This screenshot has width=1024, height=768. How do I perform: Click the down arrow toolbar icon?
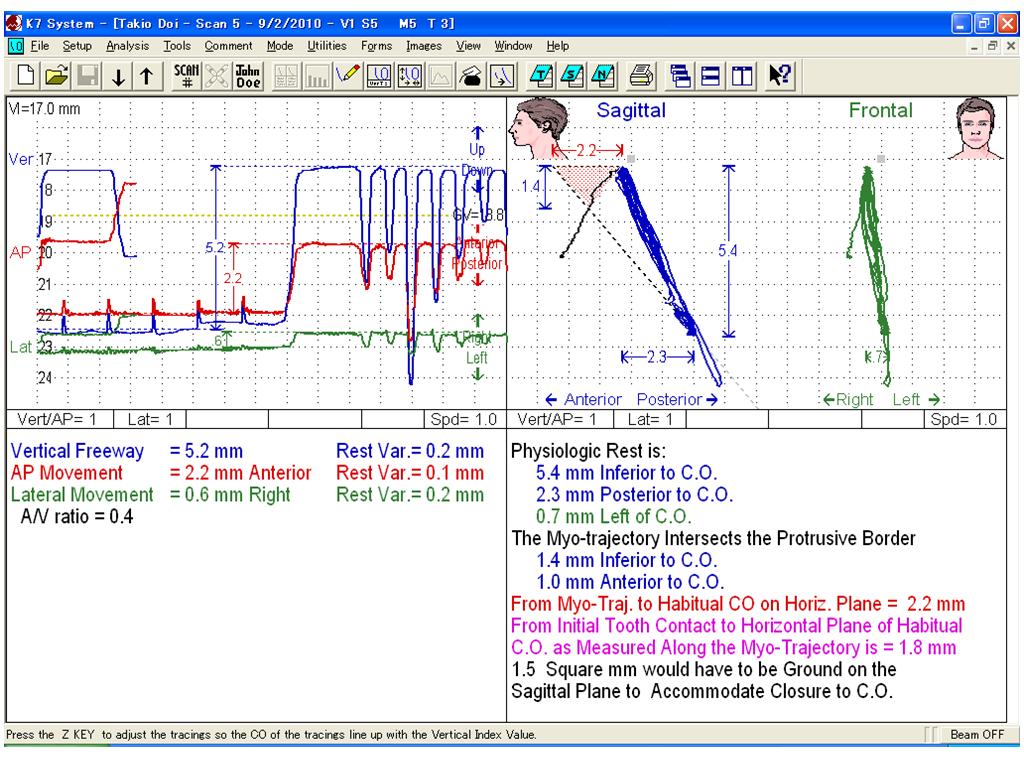pyautogui.click(x=118, y=76)
